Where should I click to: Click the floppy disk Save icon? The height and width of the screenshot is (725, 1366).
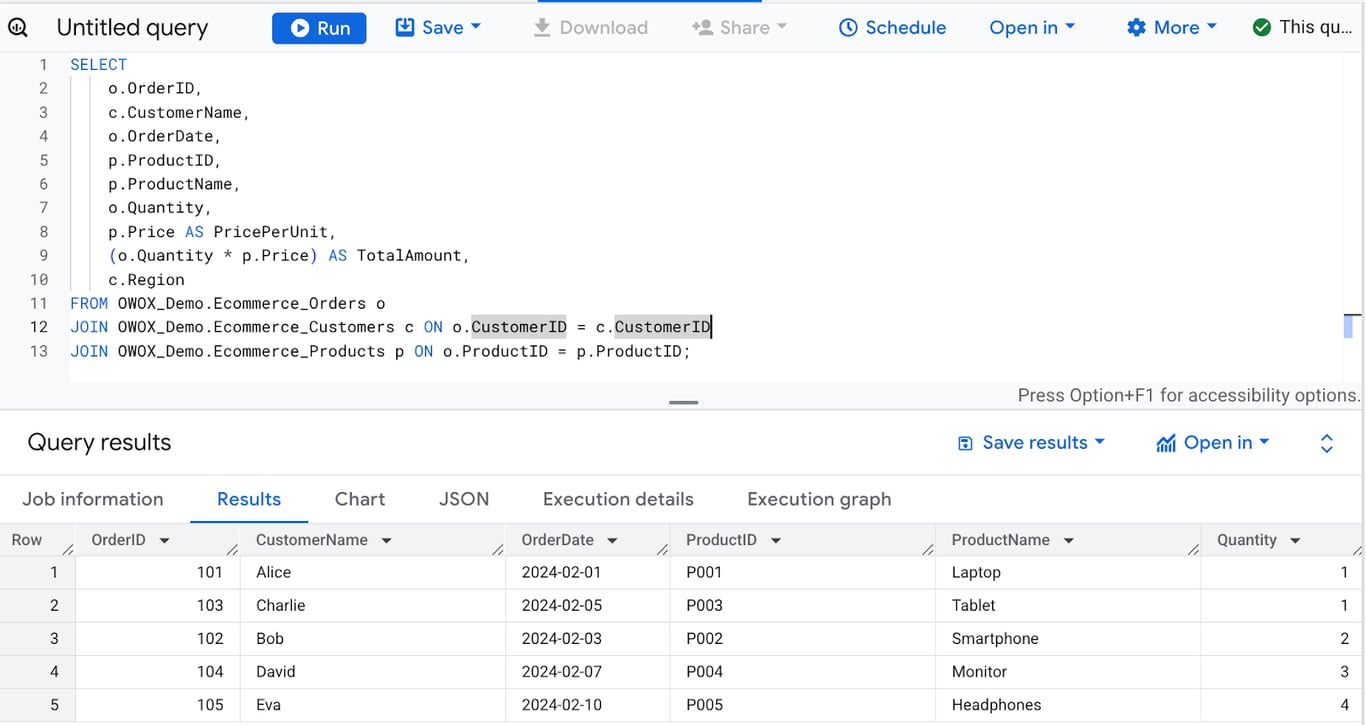click(x=405, y=28)
